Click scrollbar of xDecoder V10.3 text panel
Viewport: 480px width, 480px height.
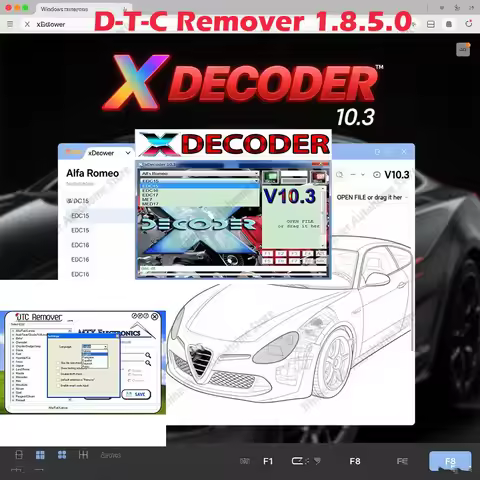point(322,217)
